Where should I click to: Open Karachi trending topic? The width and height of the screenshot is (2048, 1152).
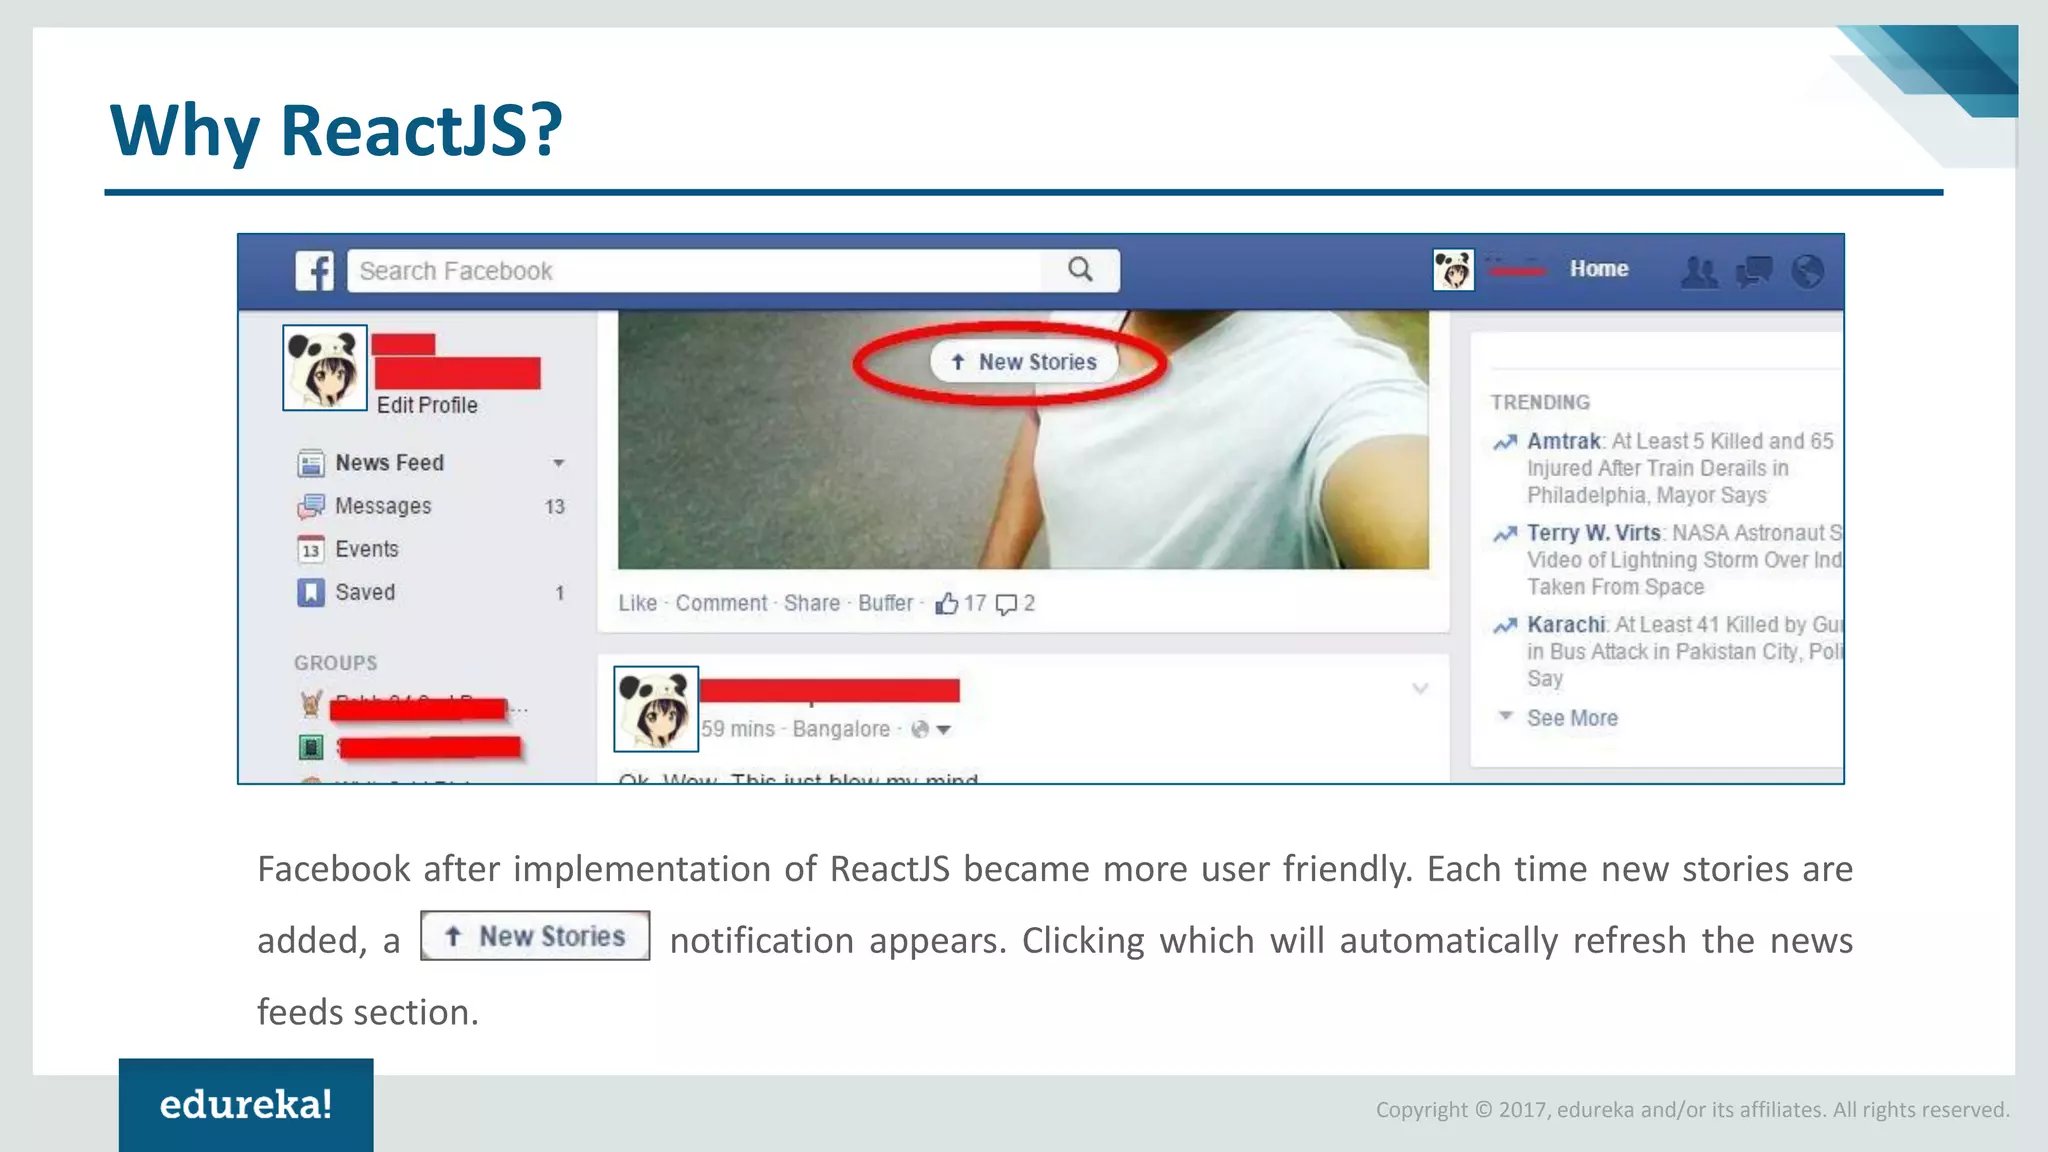click(x=1565, y=625)
